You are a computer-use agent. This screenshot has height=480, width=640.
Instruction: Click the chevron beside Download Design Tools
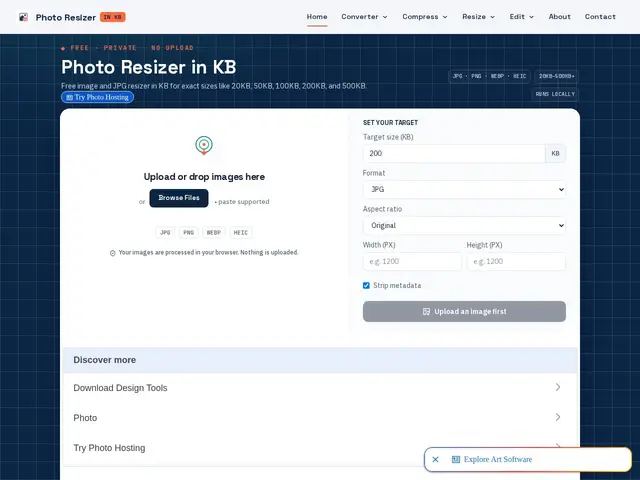[558, 387]
